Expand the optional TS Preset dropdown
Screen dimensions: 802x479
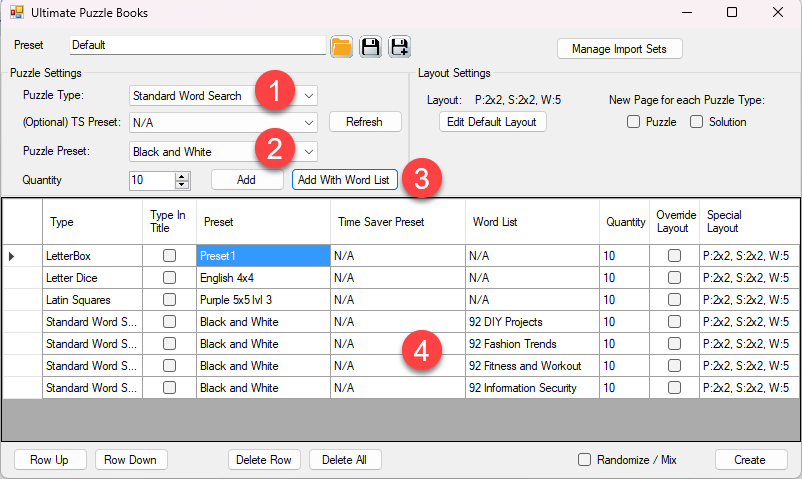click(309, 122)
